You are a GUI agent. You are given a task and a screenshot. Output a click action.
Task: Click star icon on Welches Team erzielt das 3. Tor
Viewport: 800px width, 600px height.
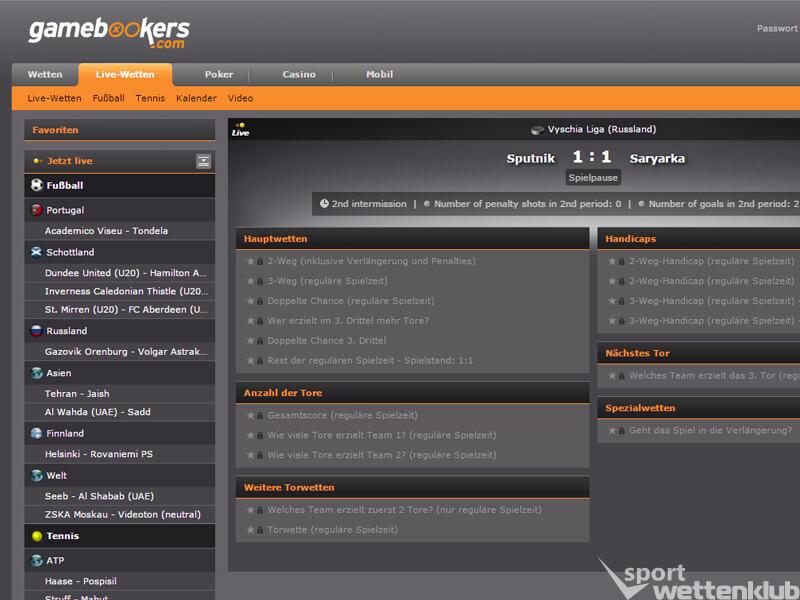(612, 376)
